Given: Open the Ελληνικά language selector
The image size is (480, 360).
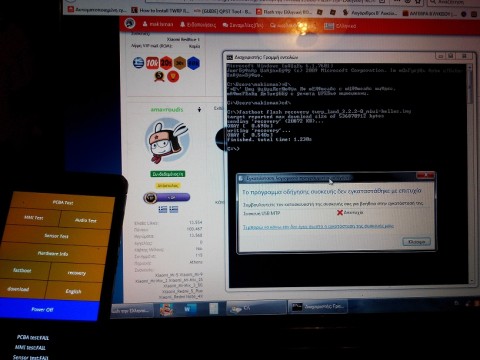Looking at the screenshot, I should tap(340, 26).
